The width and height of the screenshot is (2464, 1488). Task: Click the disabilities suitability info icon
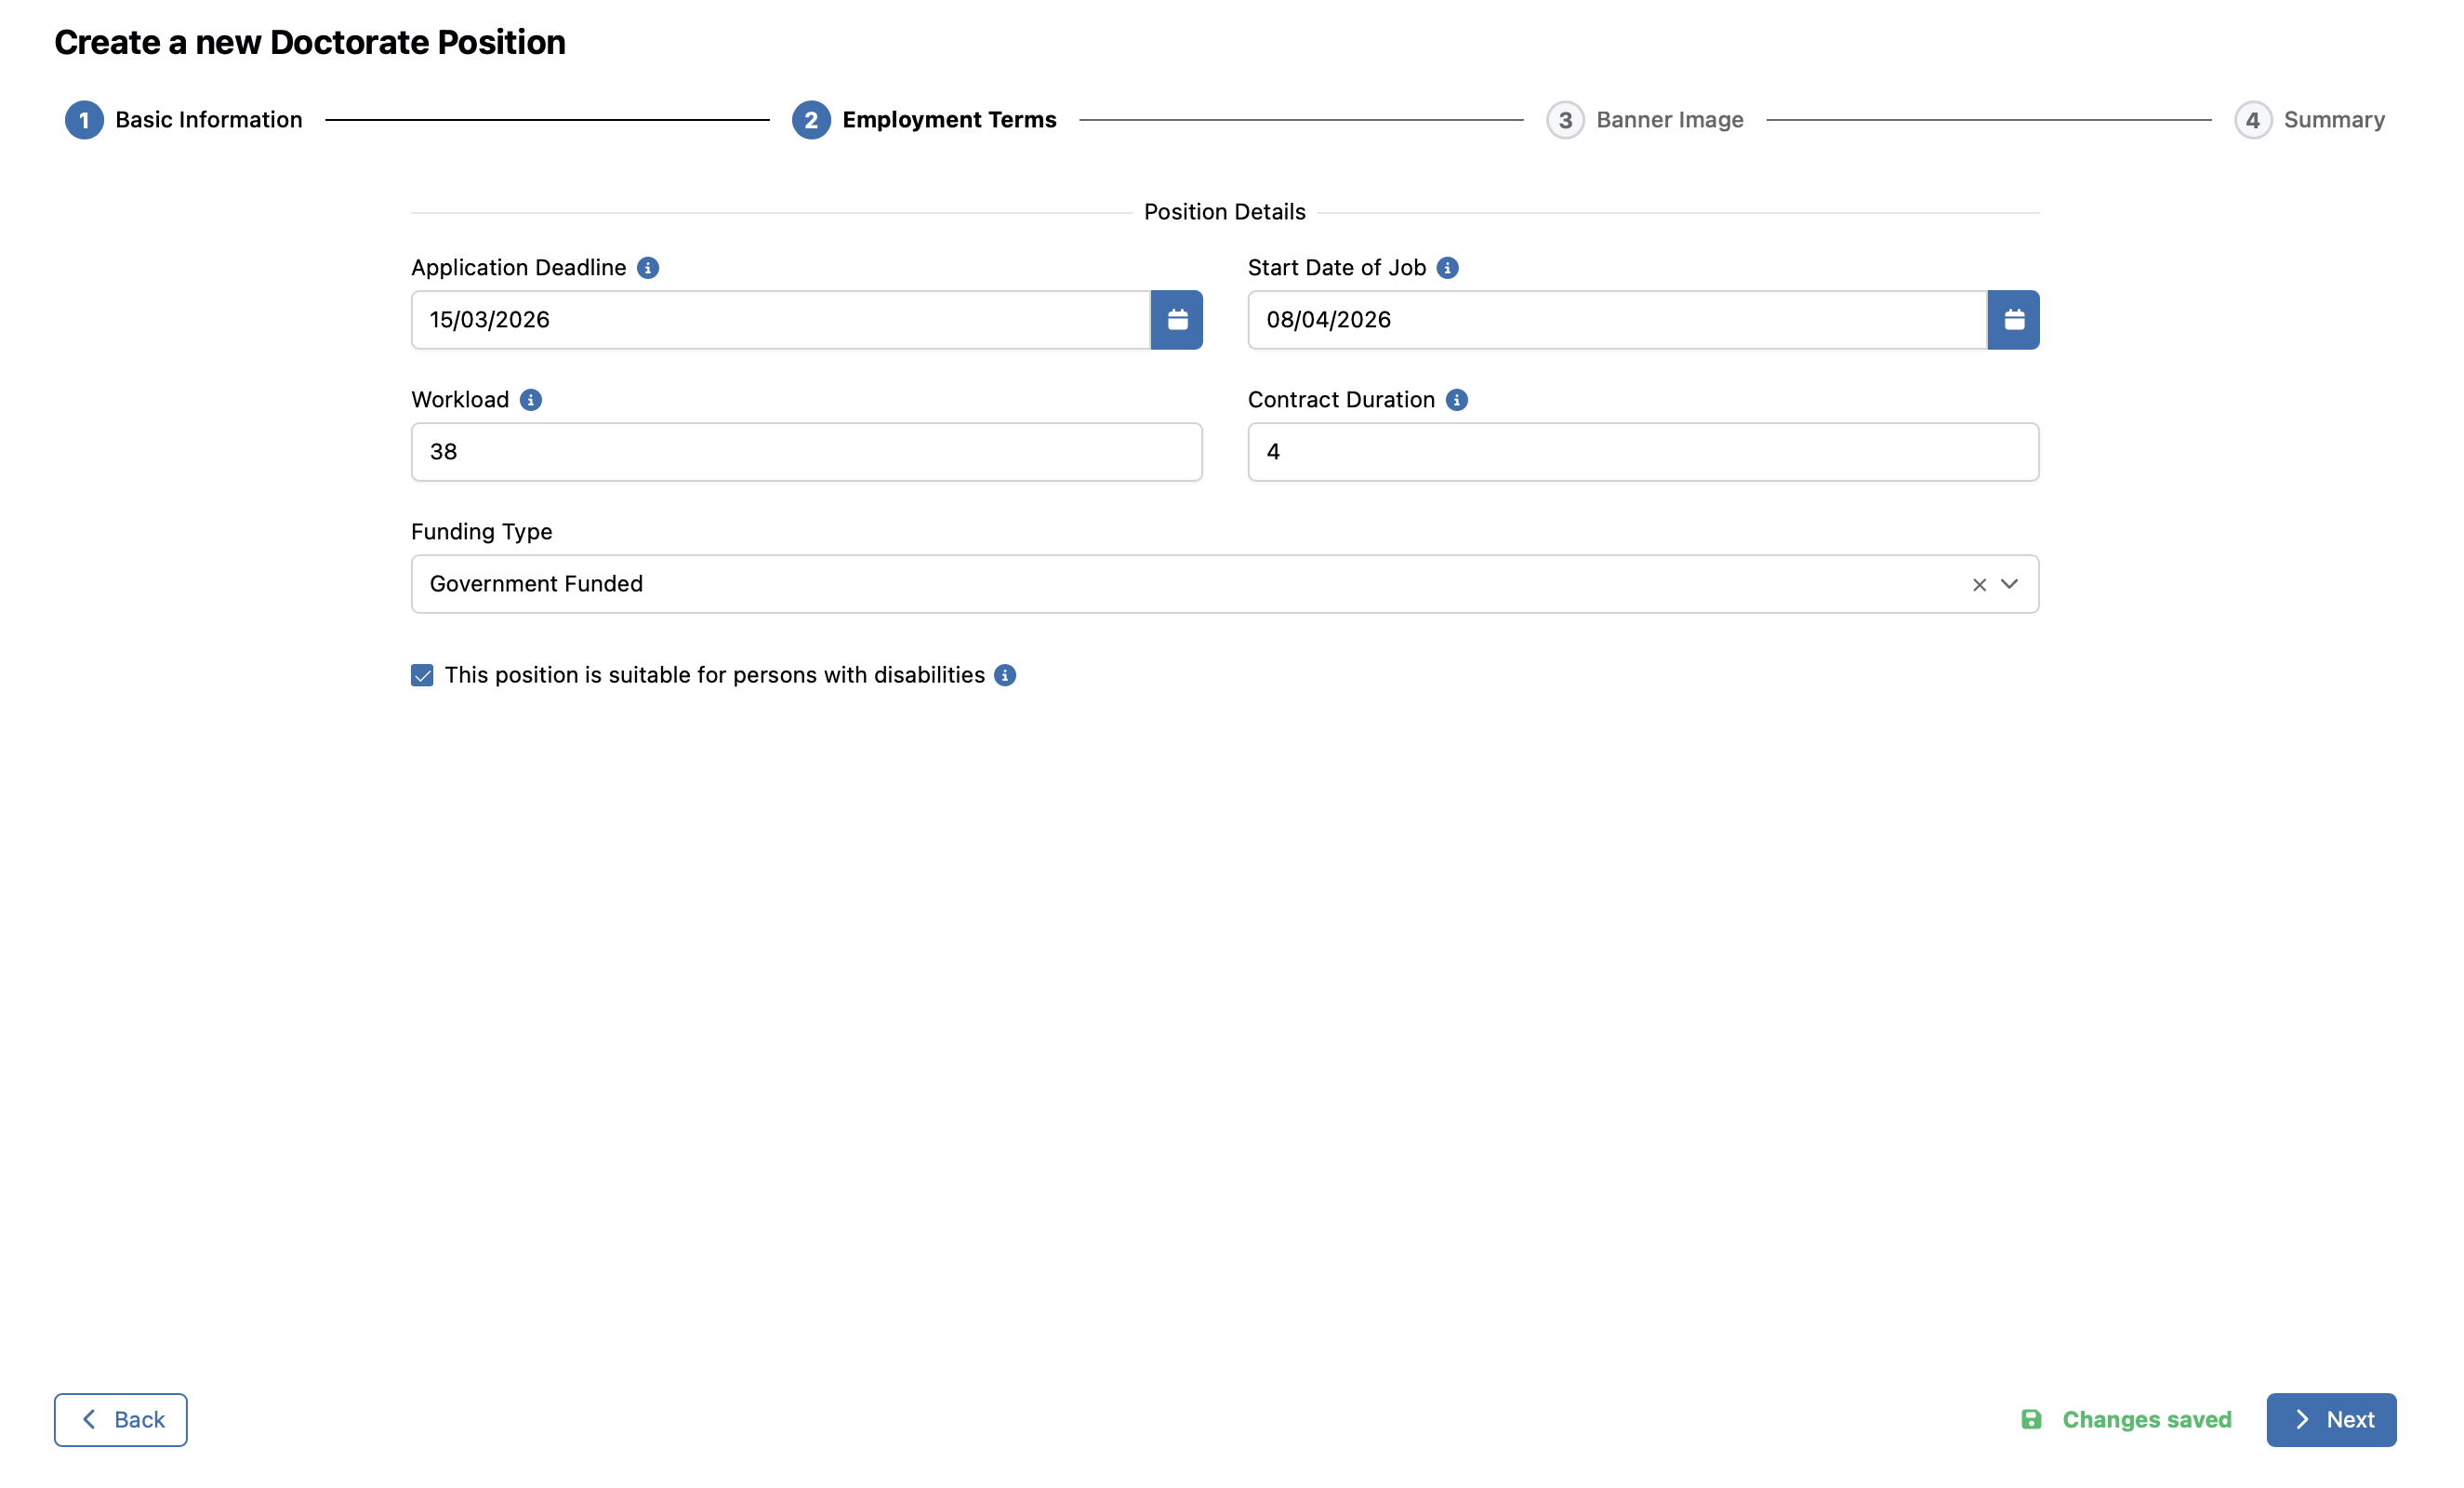click(x=1005, y=676)
